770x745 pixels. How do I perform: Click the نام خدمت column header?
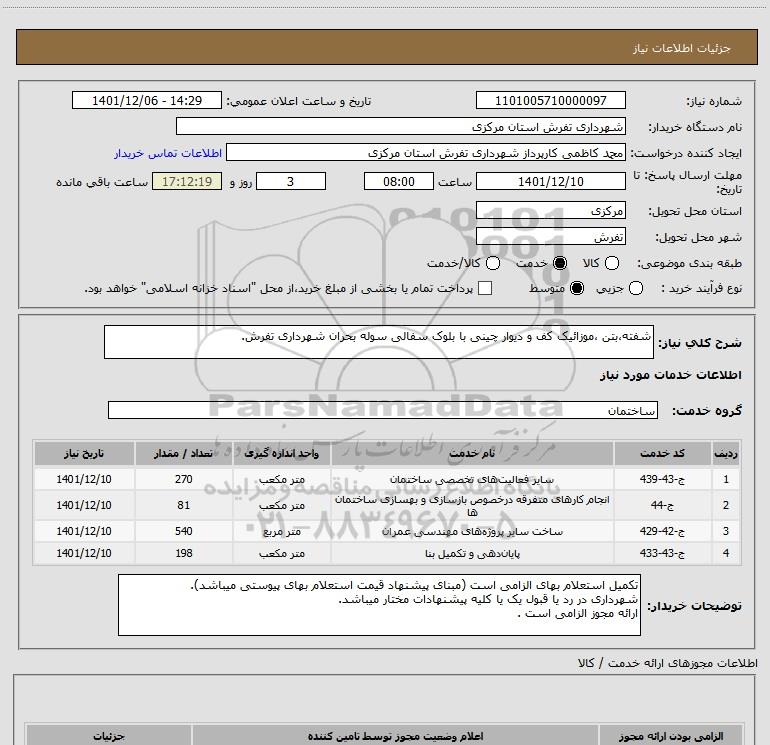pos(472,453)
